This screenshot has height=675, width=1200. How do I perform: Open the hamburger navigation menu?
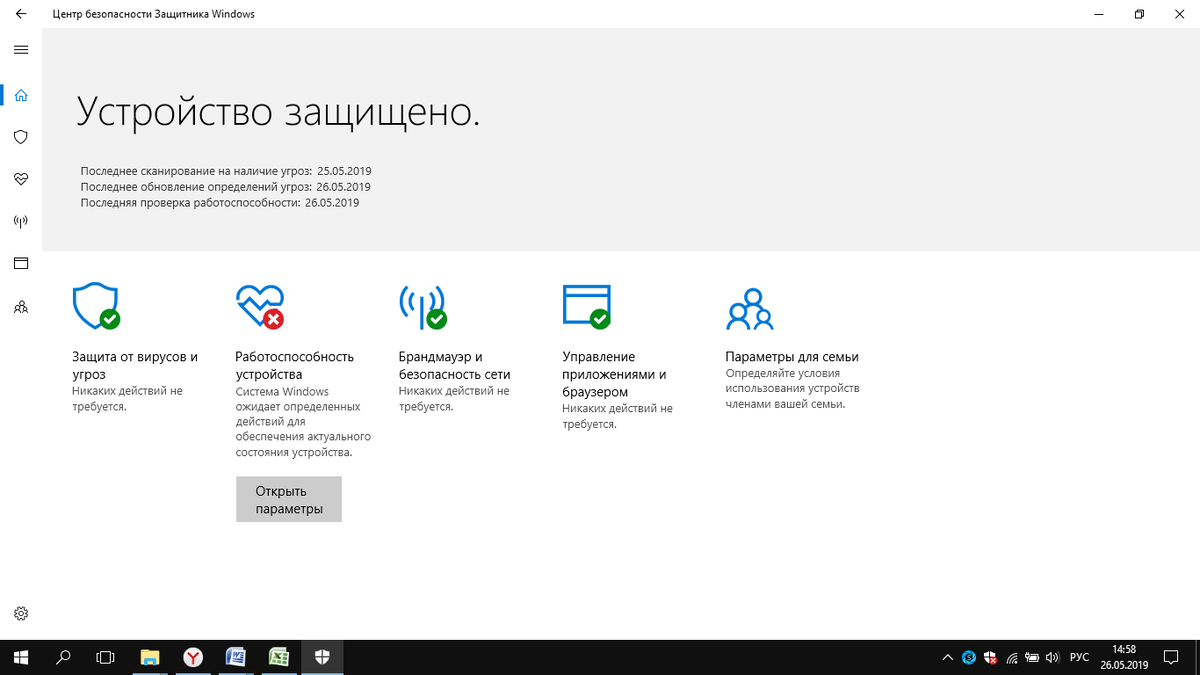click(x=21, y=50)
